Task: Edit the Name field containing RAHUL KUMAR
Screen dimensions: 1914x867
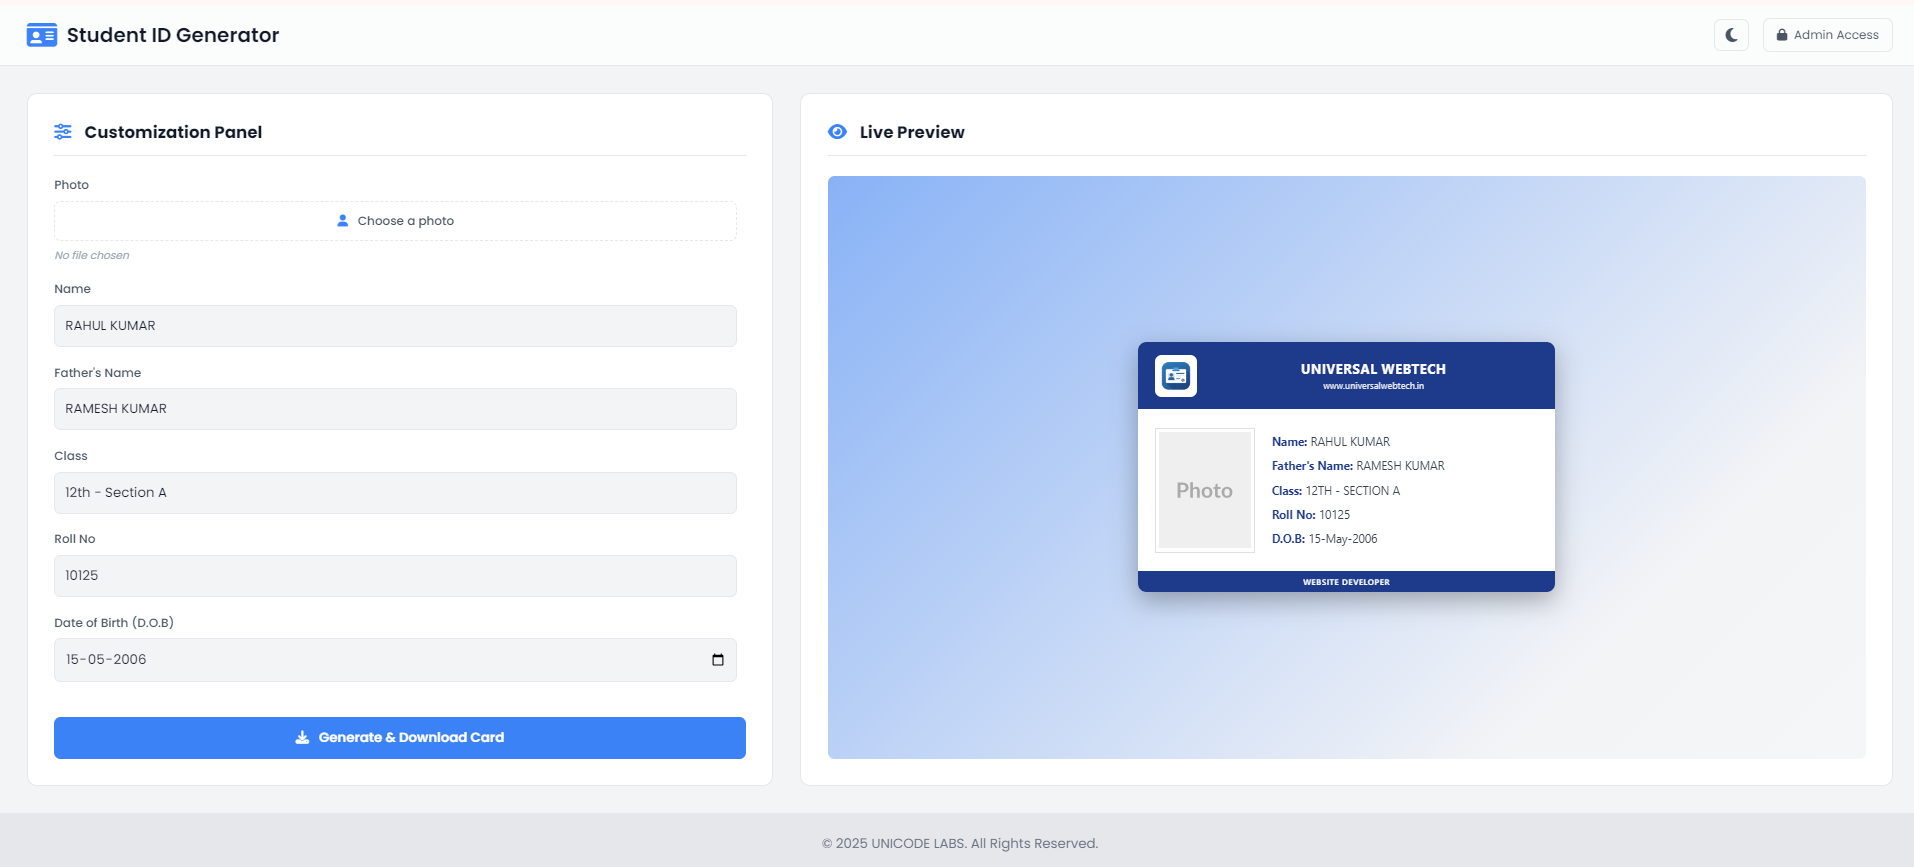Action: tap(395, 326)
